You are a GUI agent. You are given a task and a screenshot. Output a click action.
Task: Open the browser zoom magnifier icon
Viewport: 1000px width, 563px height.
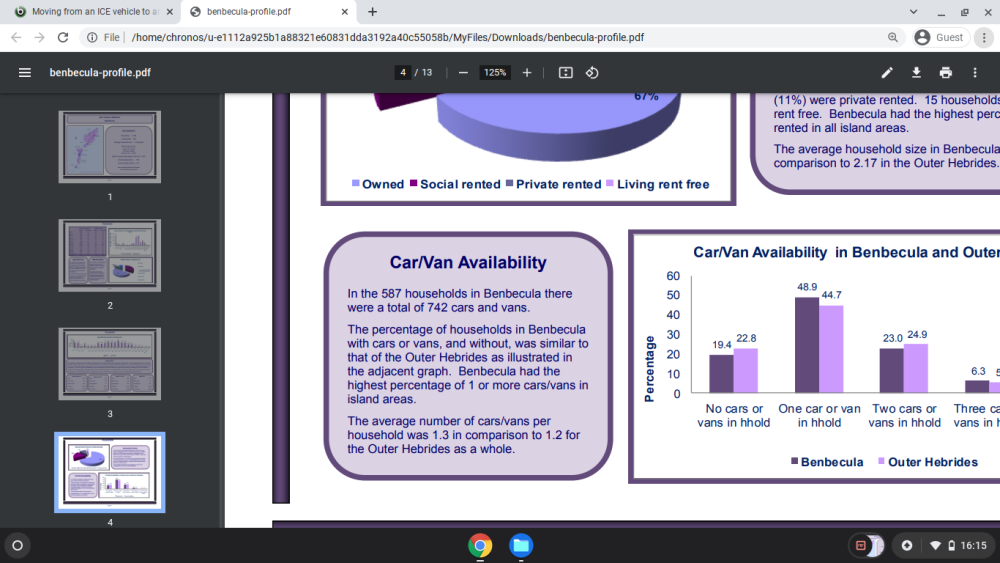coord(893,38)
